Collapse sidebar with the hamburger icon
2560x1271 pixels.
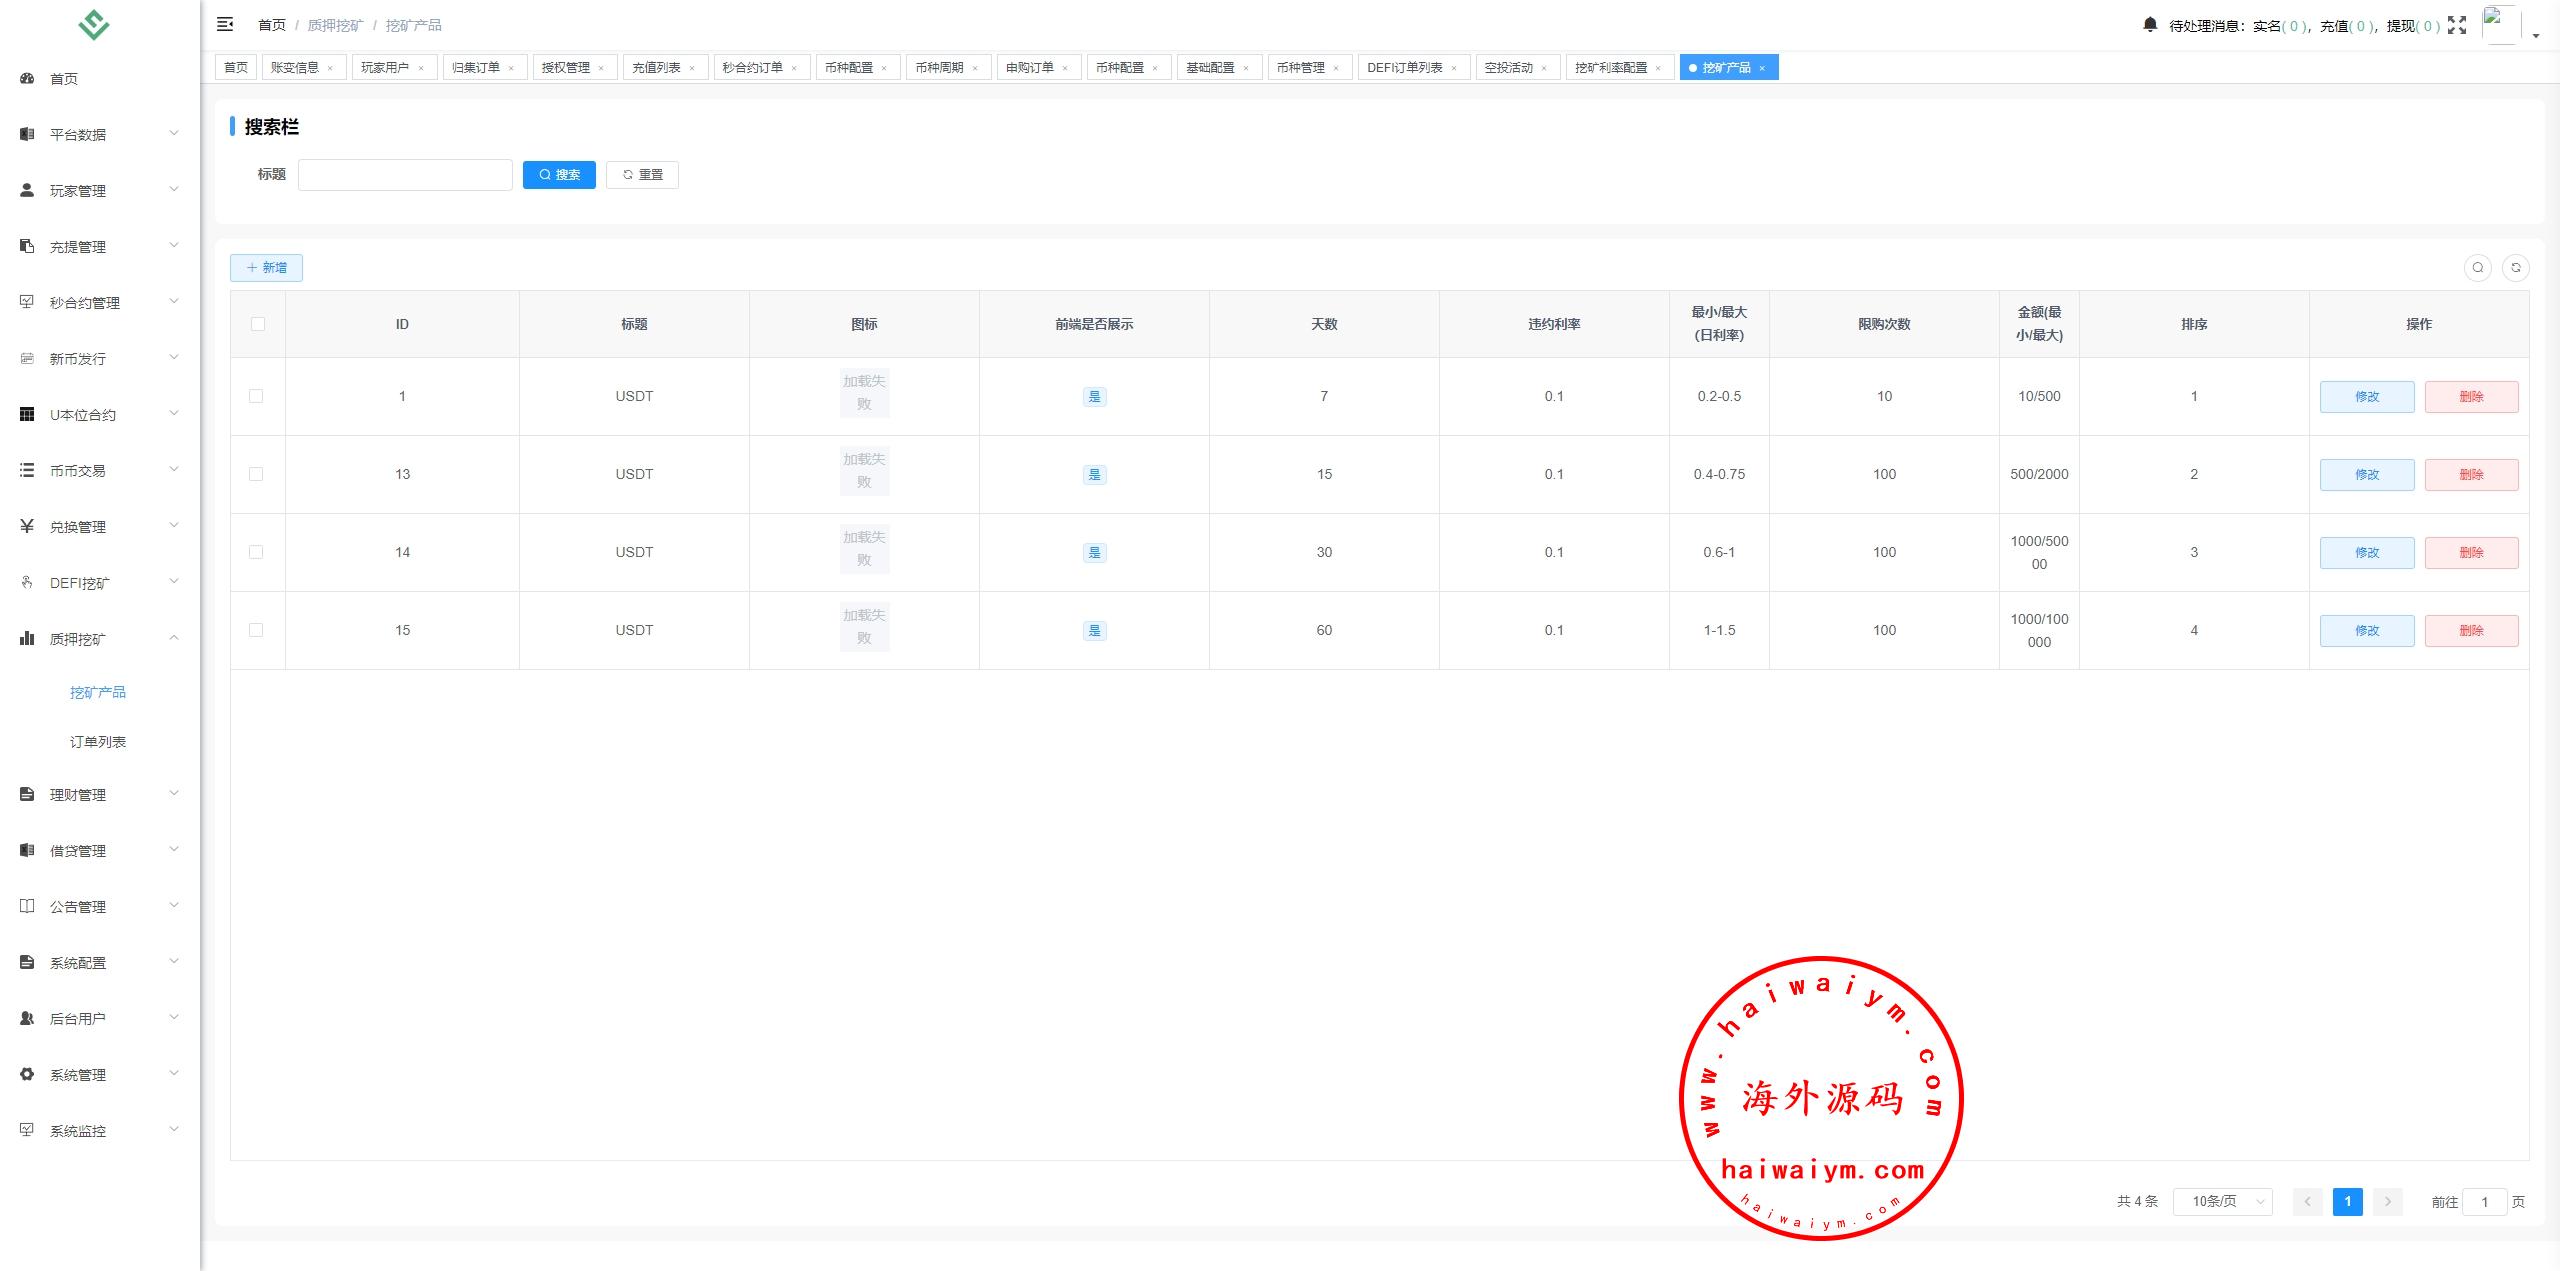[225, 24]
